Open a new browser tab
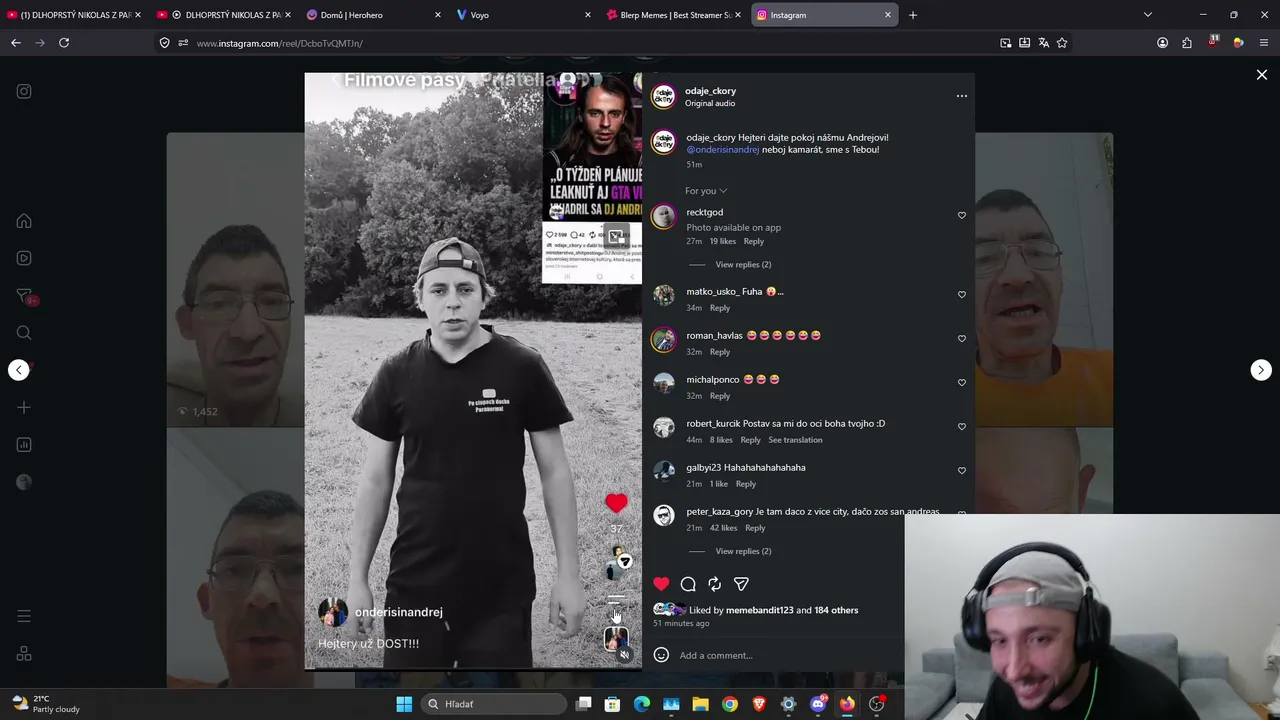 tap(913, 15)
